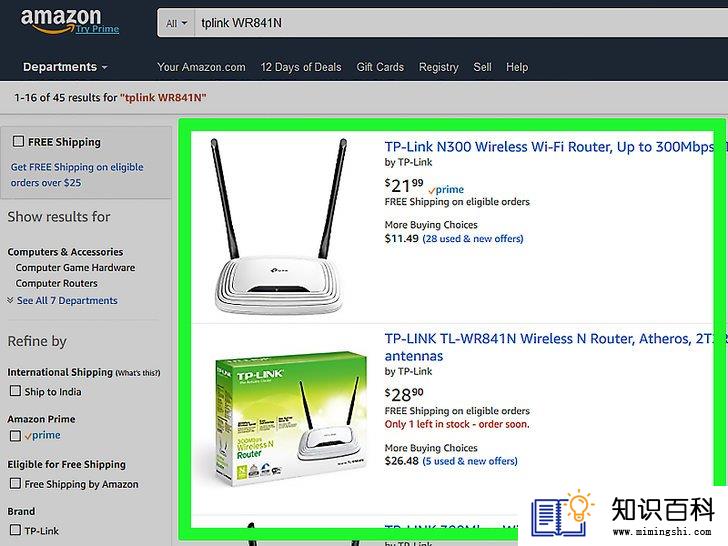Tick the FREE Shipping checkbox
Image resolution: width=728 pixels, height=546 pixels.
click(19, 141)
